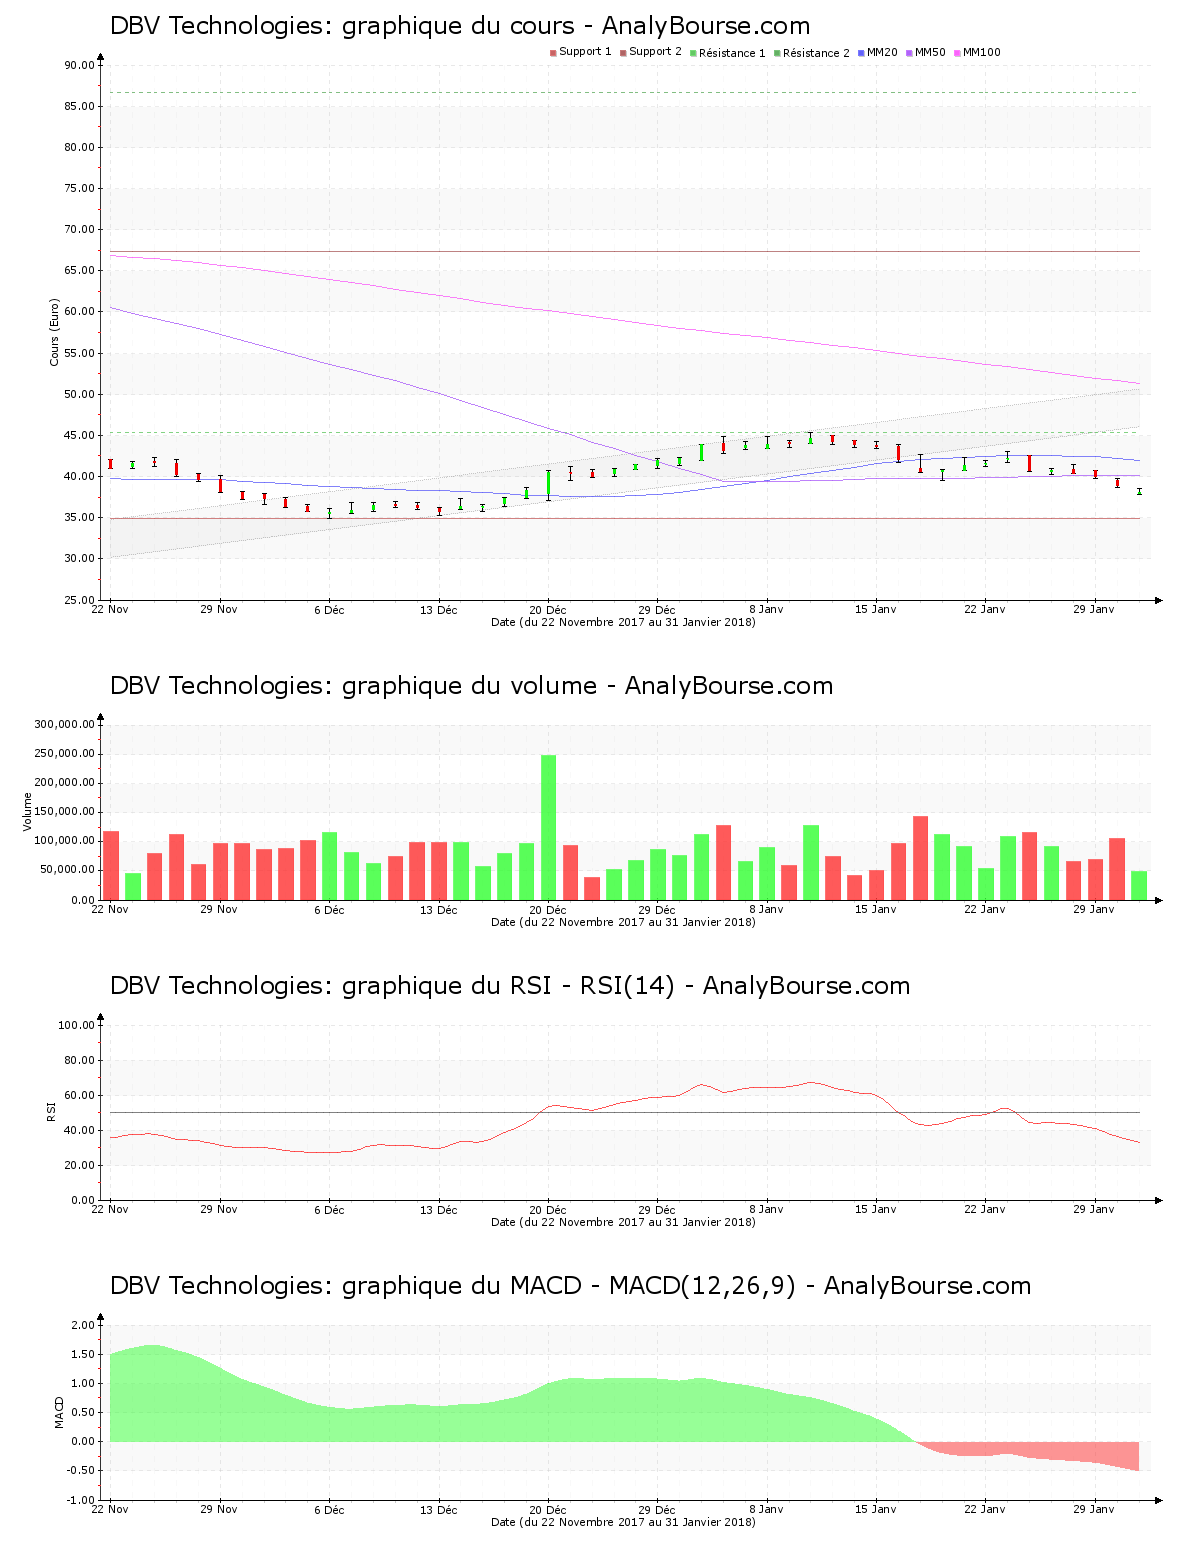1200x1550 pixels.
Task: Click the 20.00 tick on RSI axis
Action: [80, 1166]
